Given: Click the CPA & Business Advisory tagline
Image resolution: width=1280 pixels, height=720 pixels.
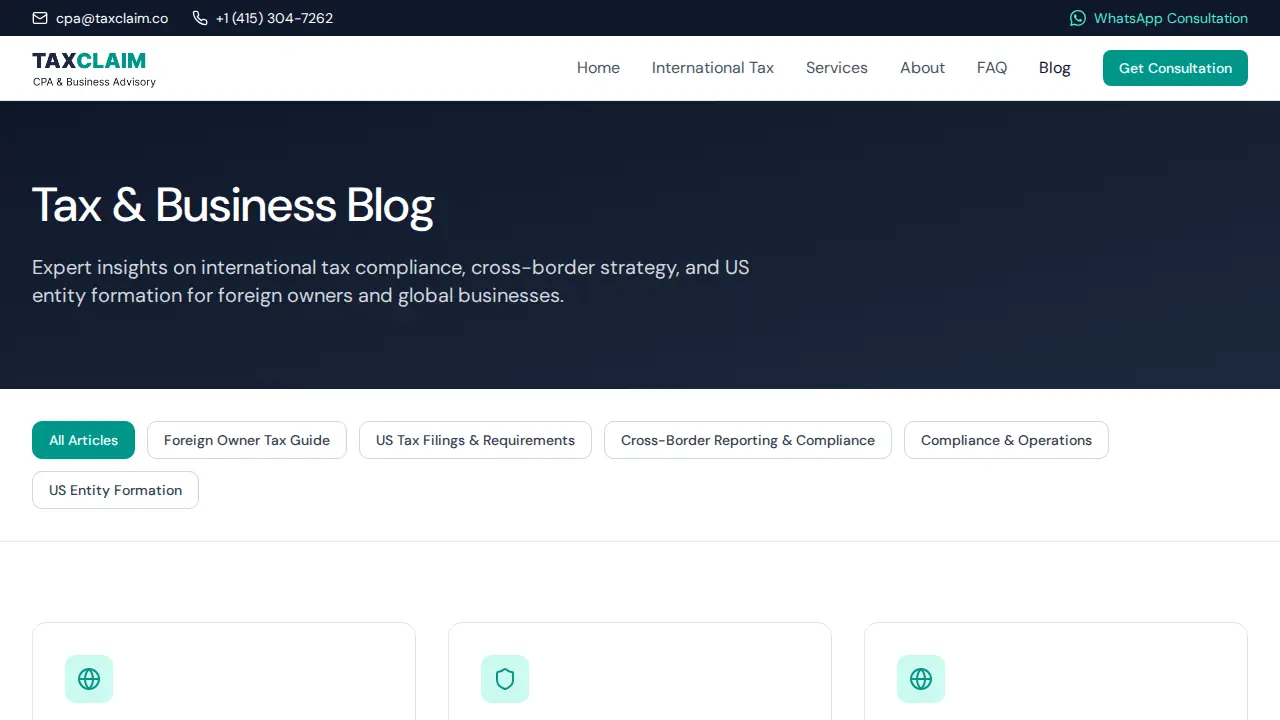Looking at the screenshot, I should [94, 82].
